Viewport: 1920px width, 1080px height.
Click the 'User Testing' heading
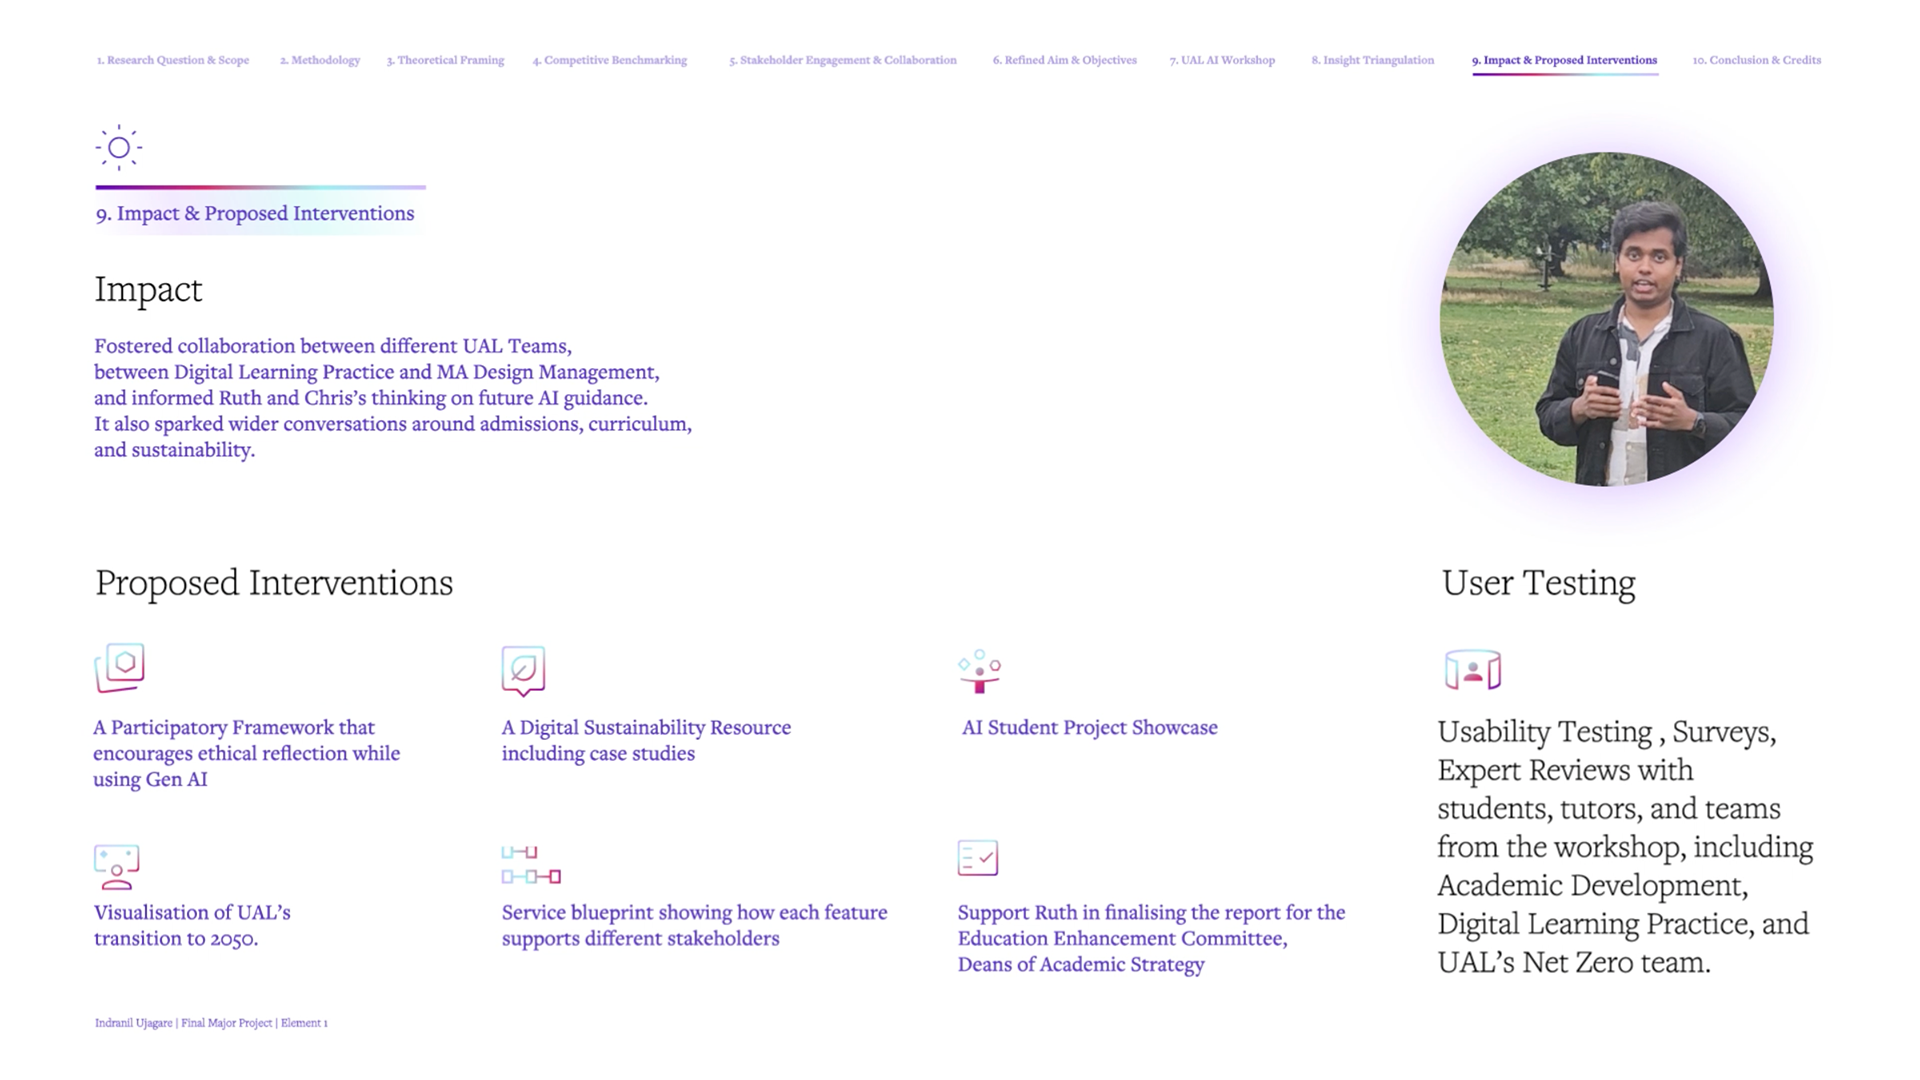(1538, 582)
